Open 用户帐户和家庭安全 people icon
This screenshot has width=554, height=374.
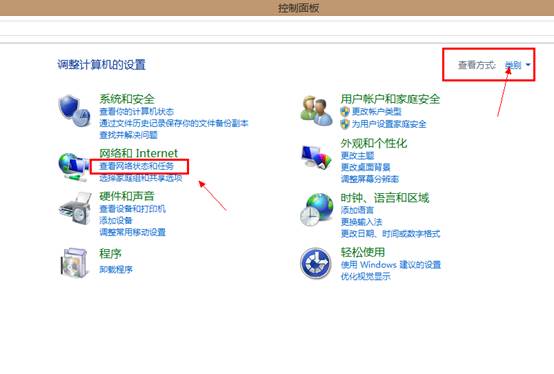point(316,111)
